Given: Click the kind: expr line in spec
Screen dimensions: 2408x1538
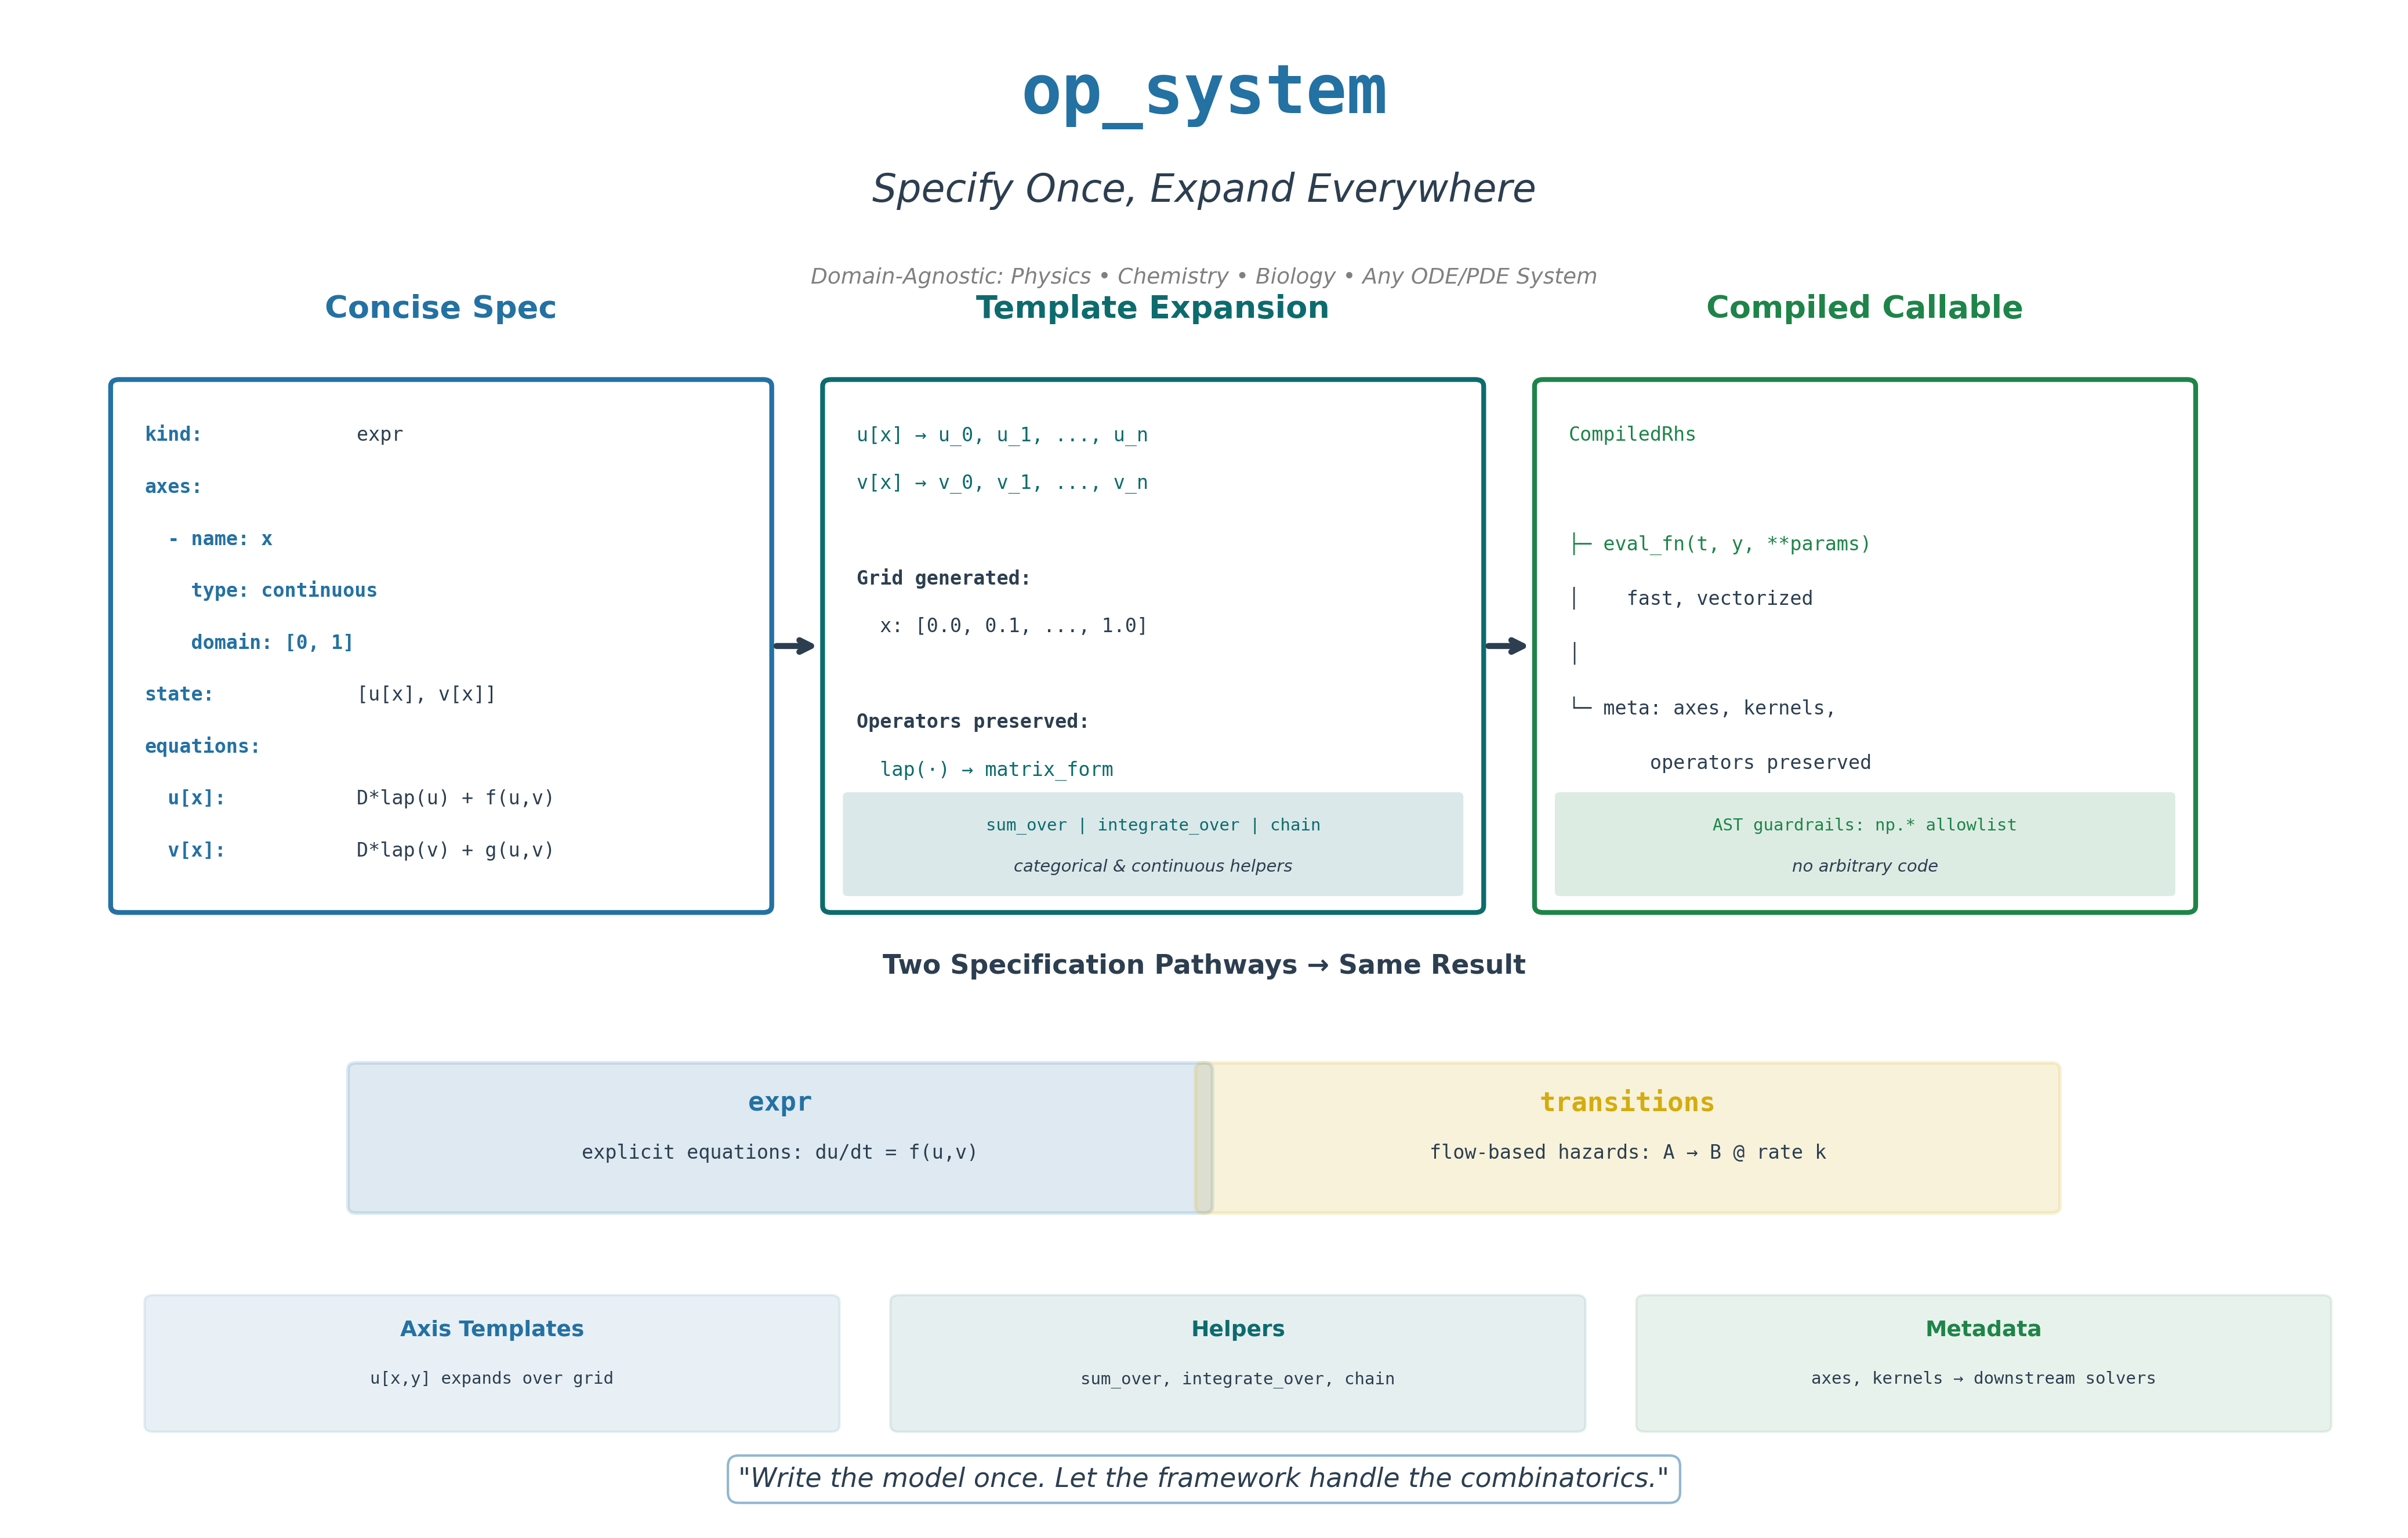Looking at the screenshot, I should [x=274, y=434].
